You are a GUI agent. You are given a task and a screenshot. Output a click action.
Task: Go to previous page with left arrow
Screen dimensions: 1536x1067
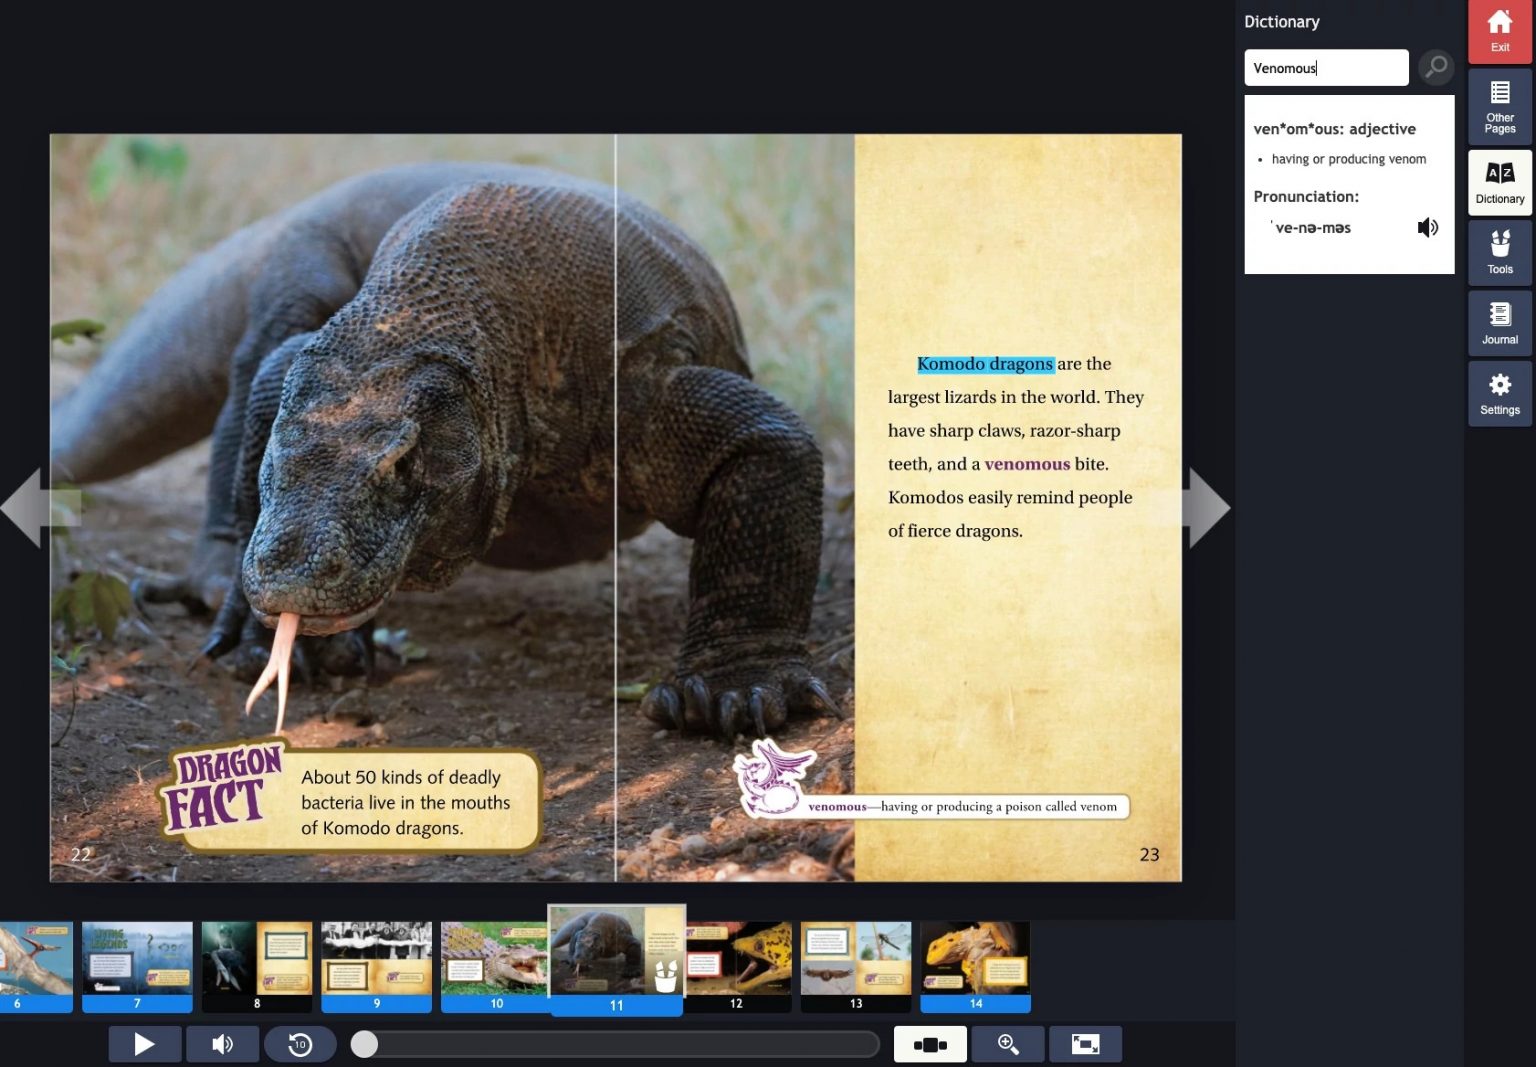pos(25,508)
